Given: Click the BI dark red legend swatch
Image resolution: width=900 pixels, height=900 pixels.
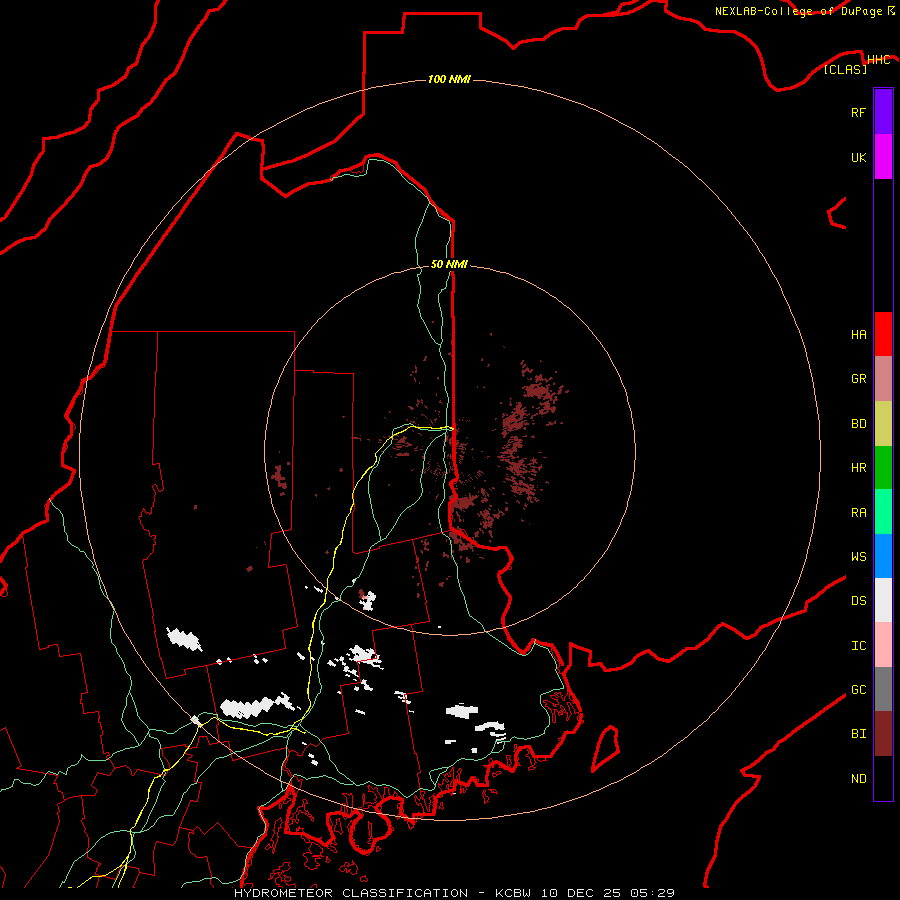Looking at the screenshot, I should coord(883,734).
